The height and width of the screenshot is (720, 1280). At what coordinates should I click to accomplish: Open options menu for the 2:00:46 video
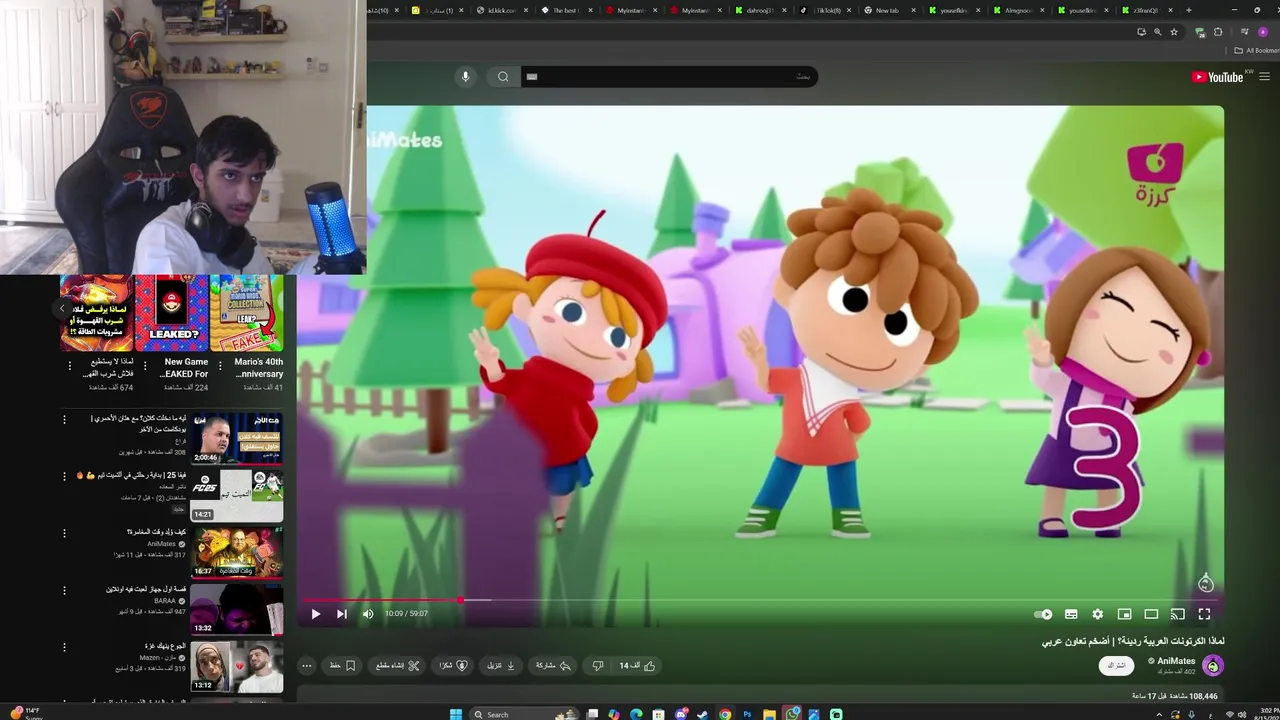click(65, 419)
